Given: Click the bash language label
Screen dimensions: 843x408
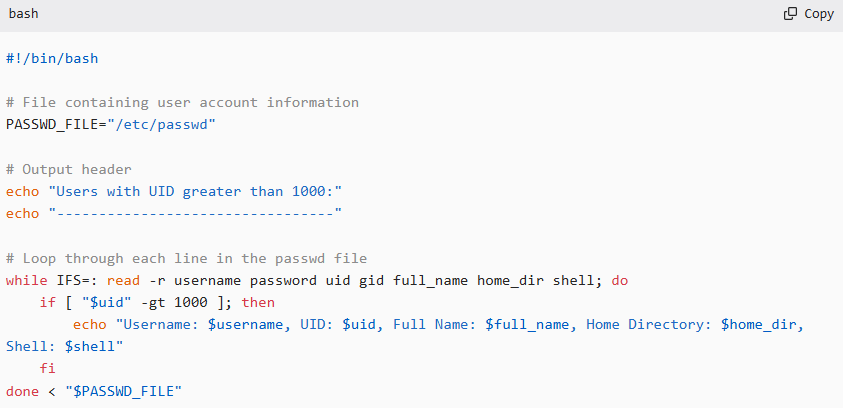Looking at the screenshot, I should click(24, 14).
